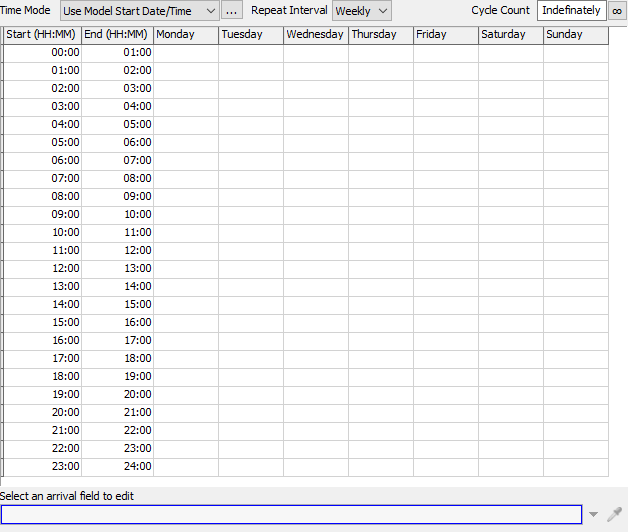Select Monday cell in 08:00 row
The image size is (628, 532).
(186, 196)
